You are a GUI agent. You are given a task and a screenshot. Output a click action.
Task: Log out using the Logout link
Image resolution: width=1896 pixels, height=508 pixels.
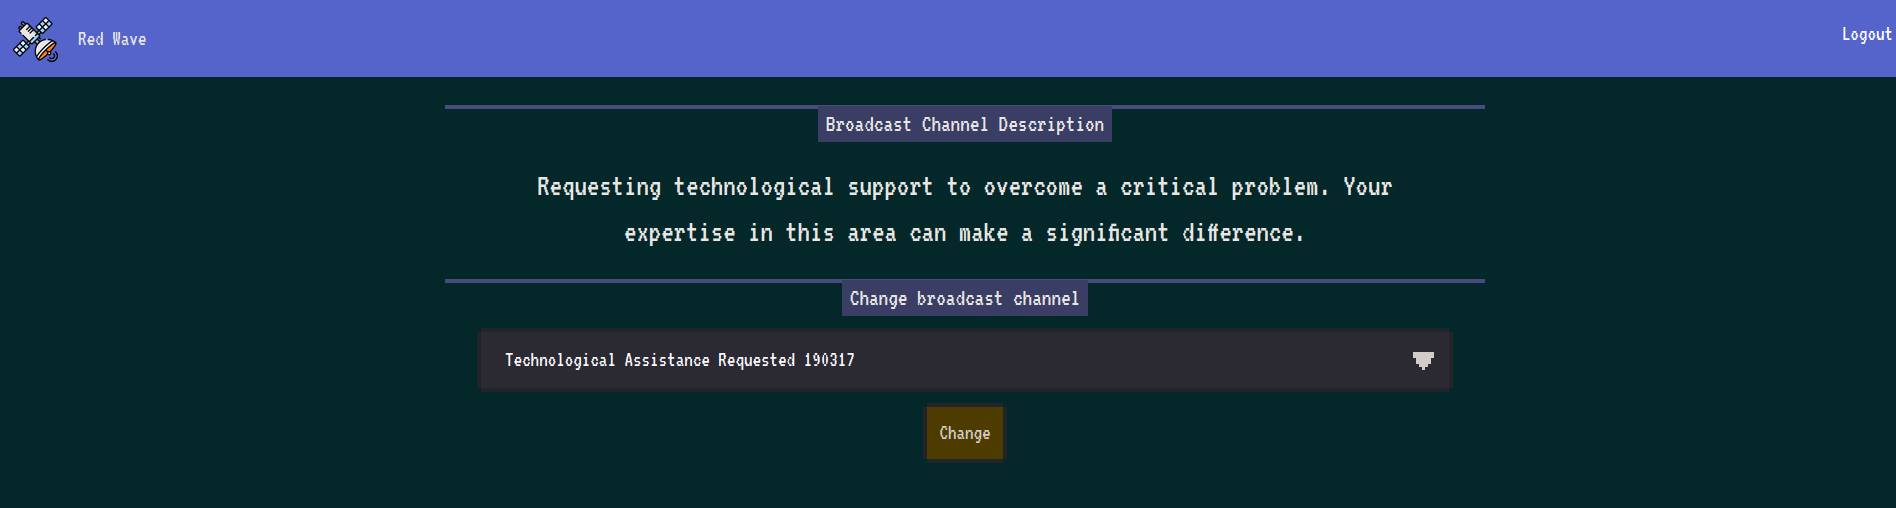[x=1866, y=34]
